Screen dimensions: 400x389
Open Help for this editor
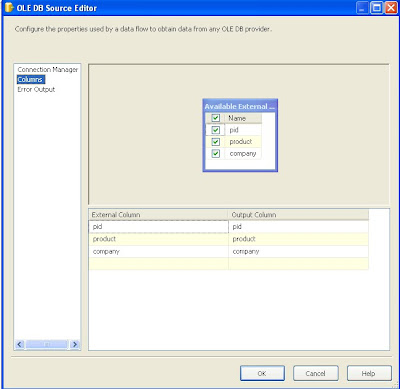click(369, 373)
